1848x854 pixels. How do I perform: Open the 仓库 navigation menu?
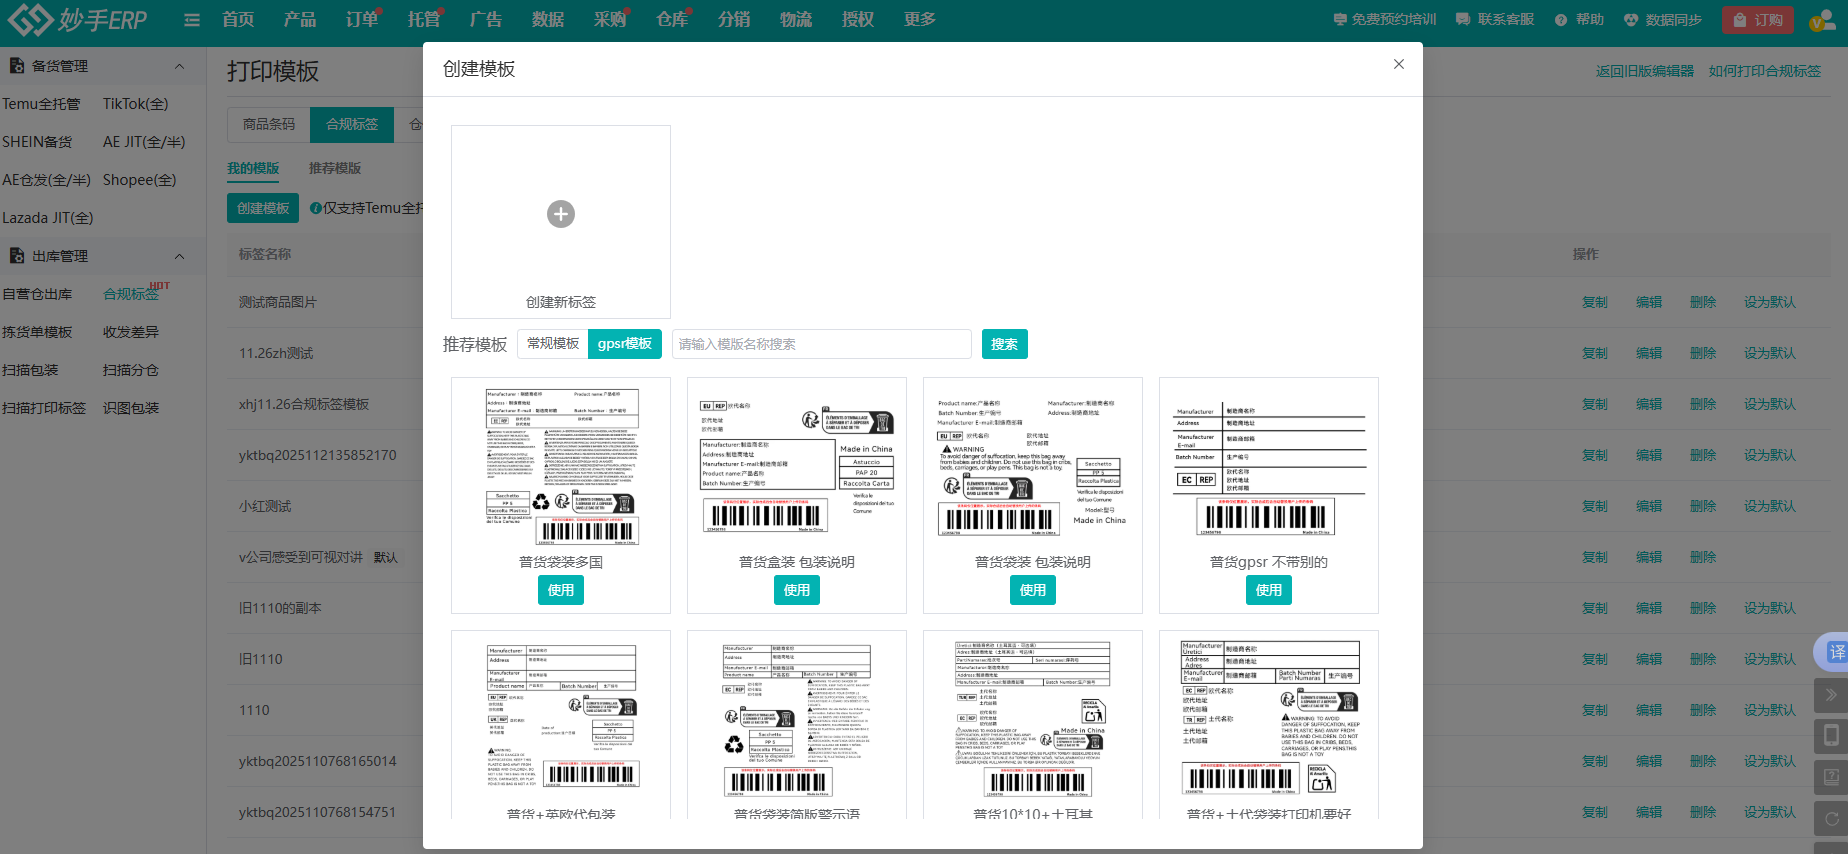[x=672, y=20]
